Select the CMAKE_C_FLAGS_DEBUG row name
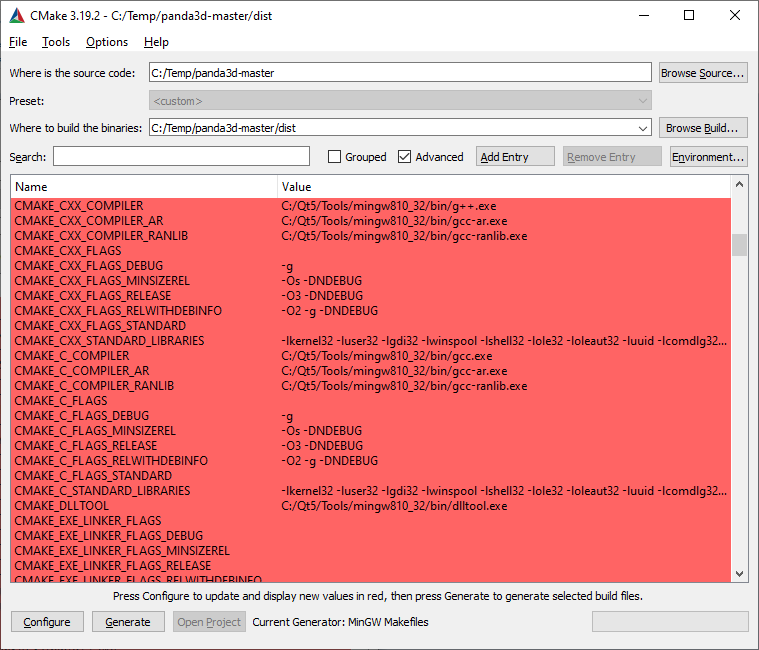759x650 pixels. [x=82, y=416]
